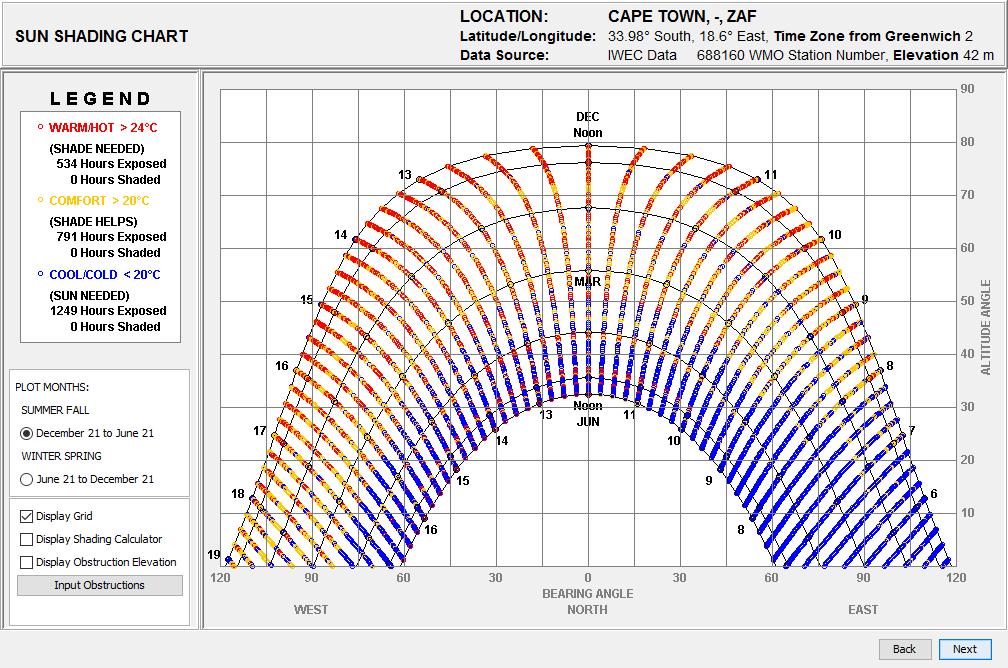Click the '534 Hours Exposed' text
1008x668 pixels.
pos(111,164)
